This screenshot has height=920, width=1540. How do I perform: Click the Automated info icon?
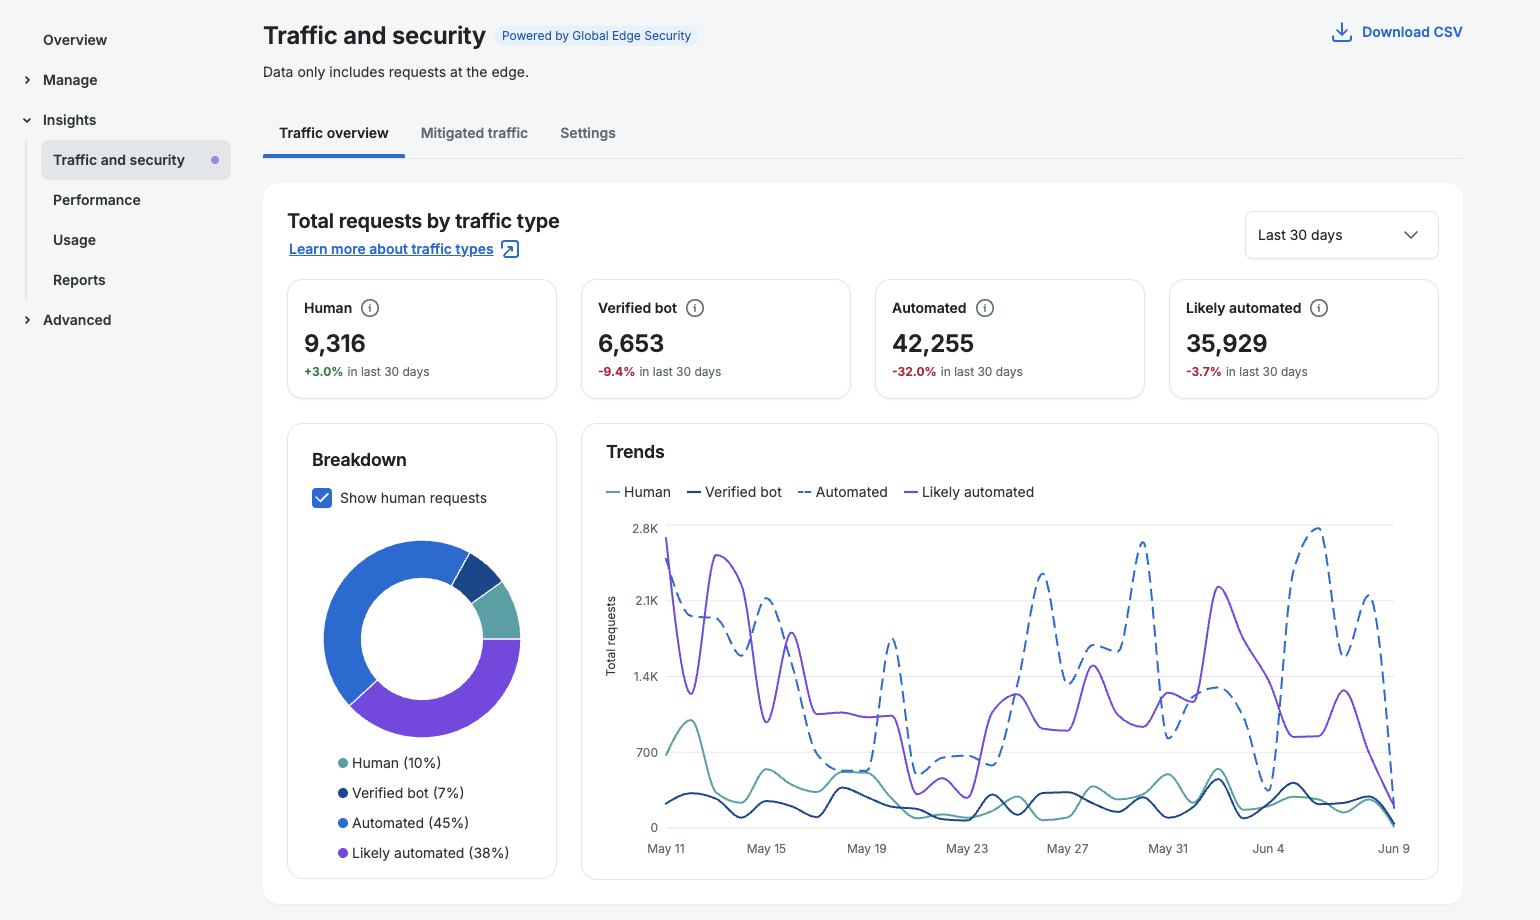pos(985,308)
